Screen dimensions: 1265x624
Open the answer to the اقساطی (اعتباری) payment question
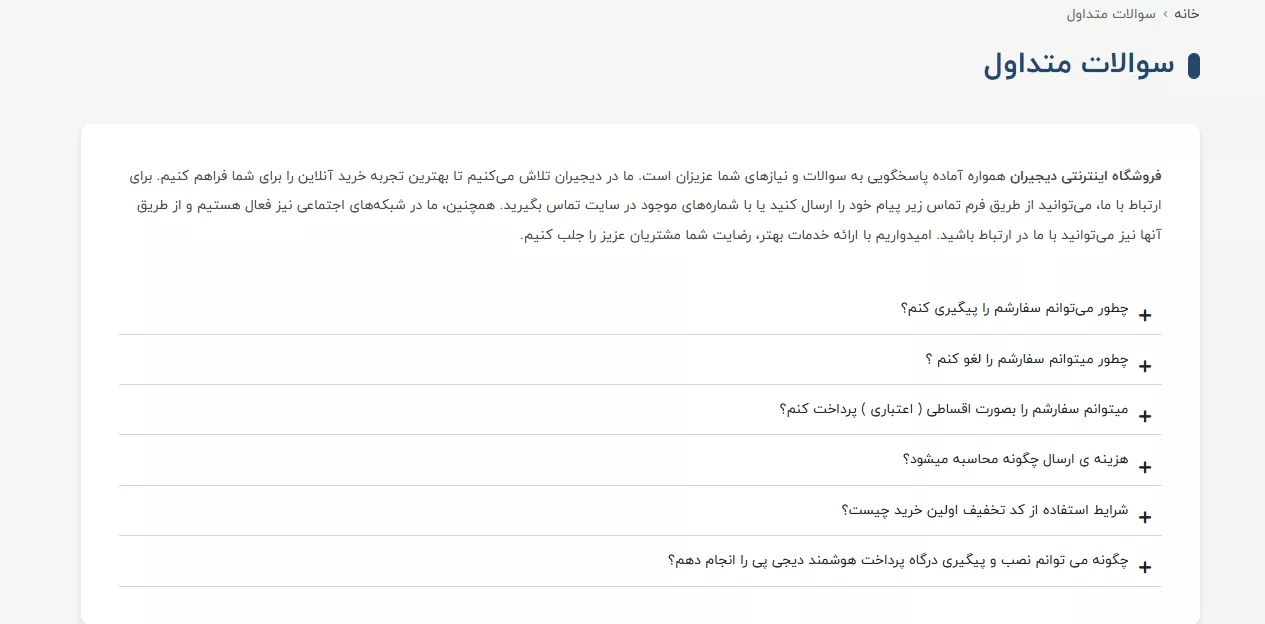click(x=954, y=409)
